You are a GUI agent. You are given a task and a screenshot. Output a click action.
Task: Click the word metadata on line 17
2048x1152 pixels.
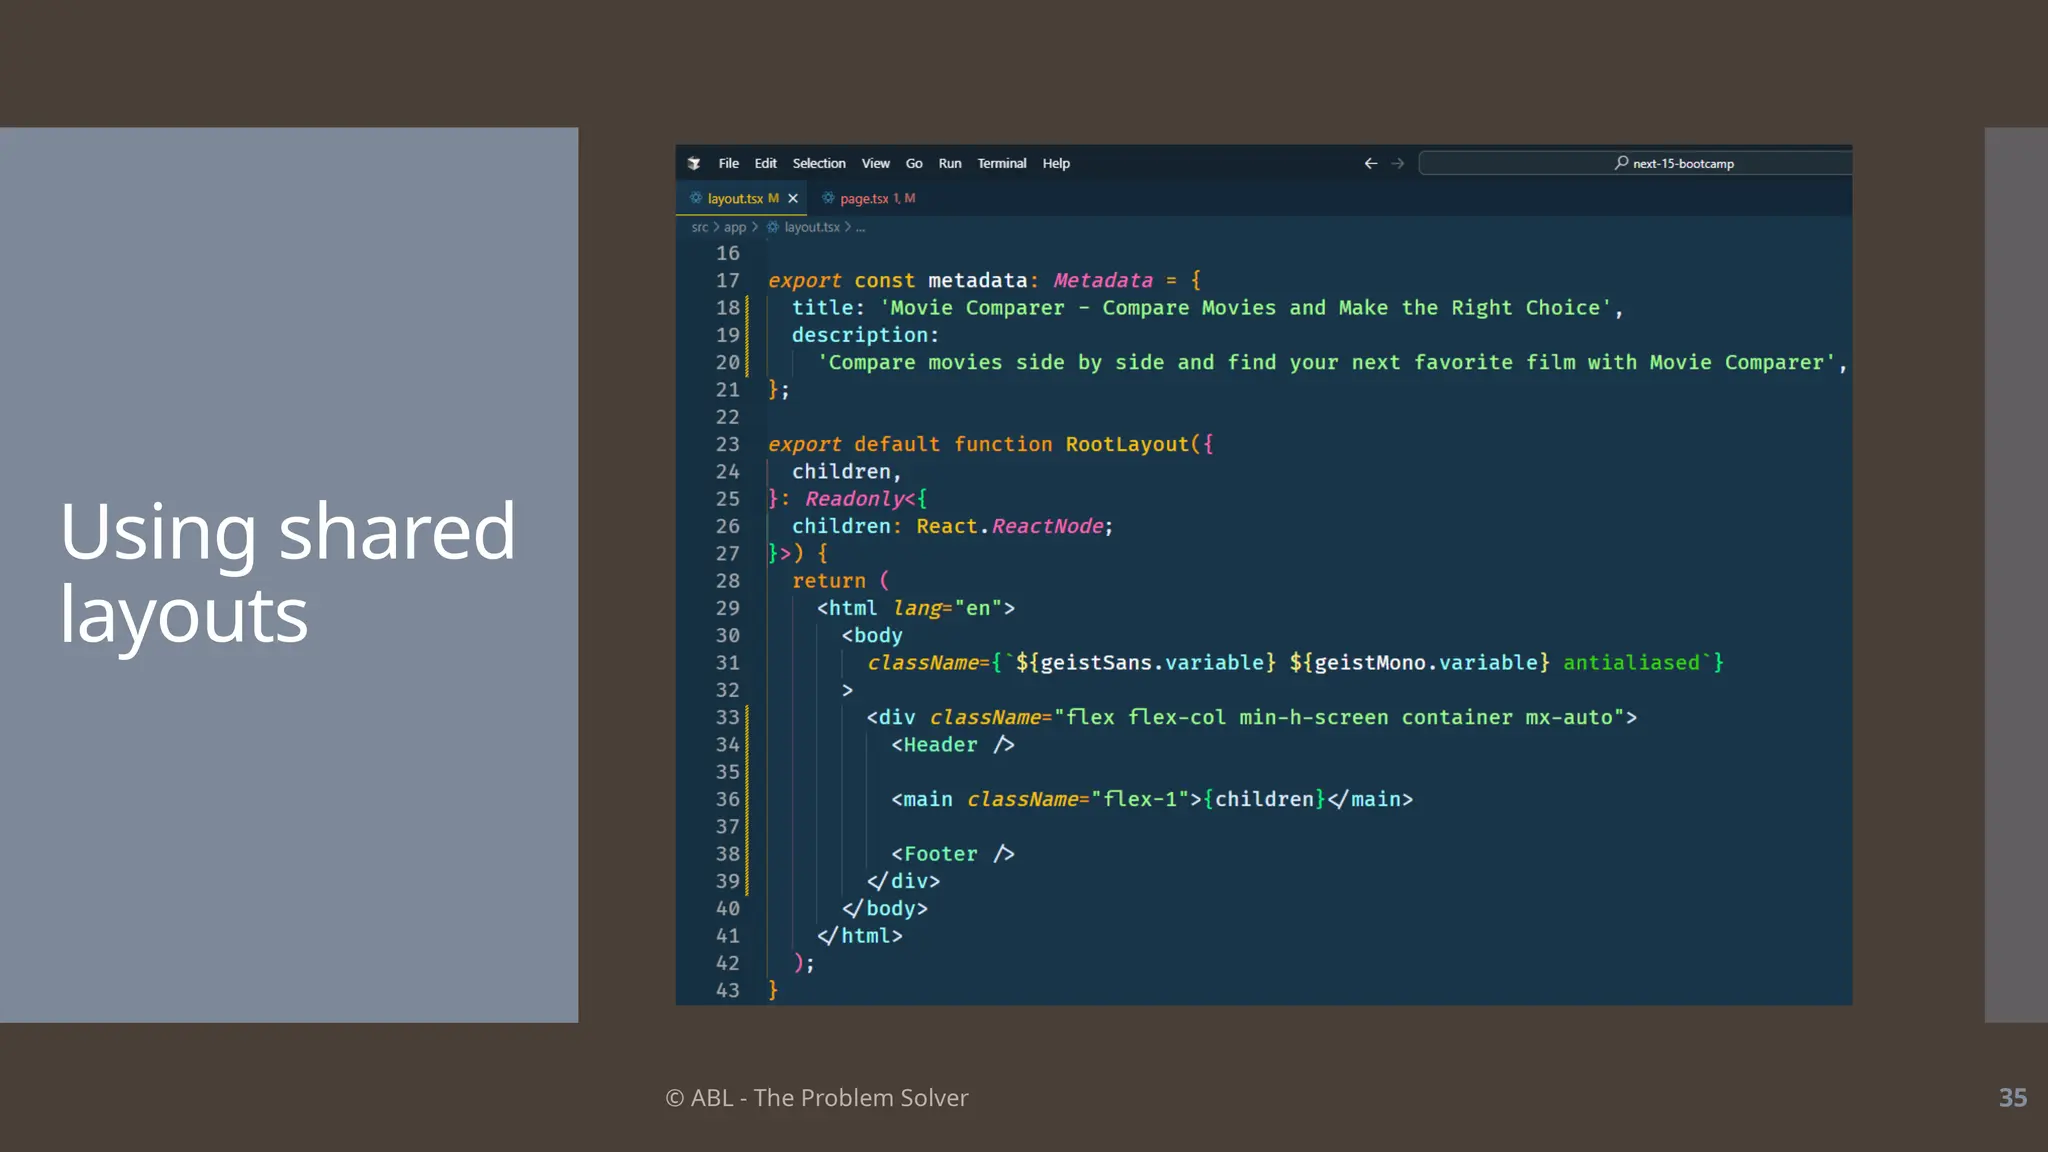pos(977,281)
